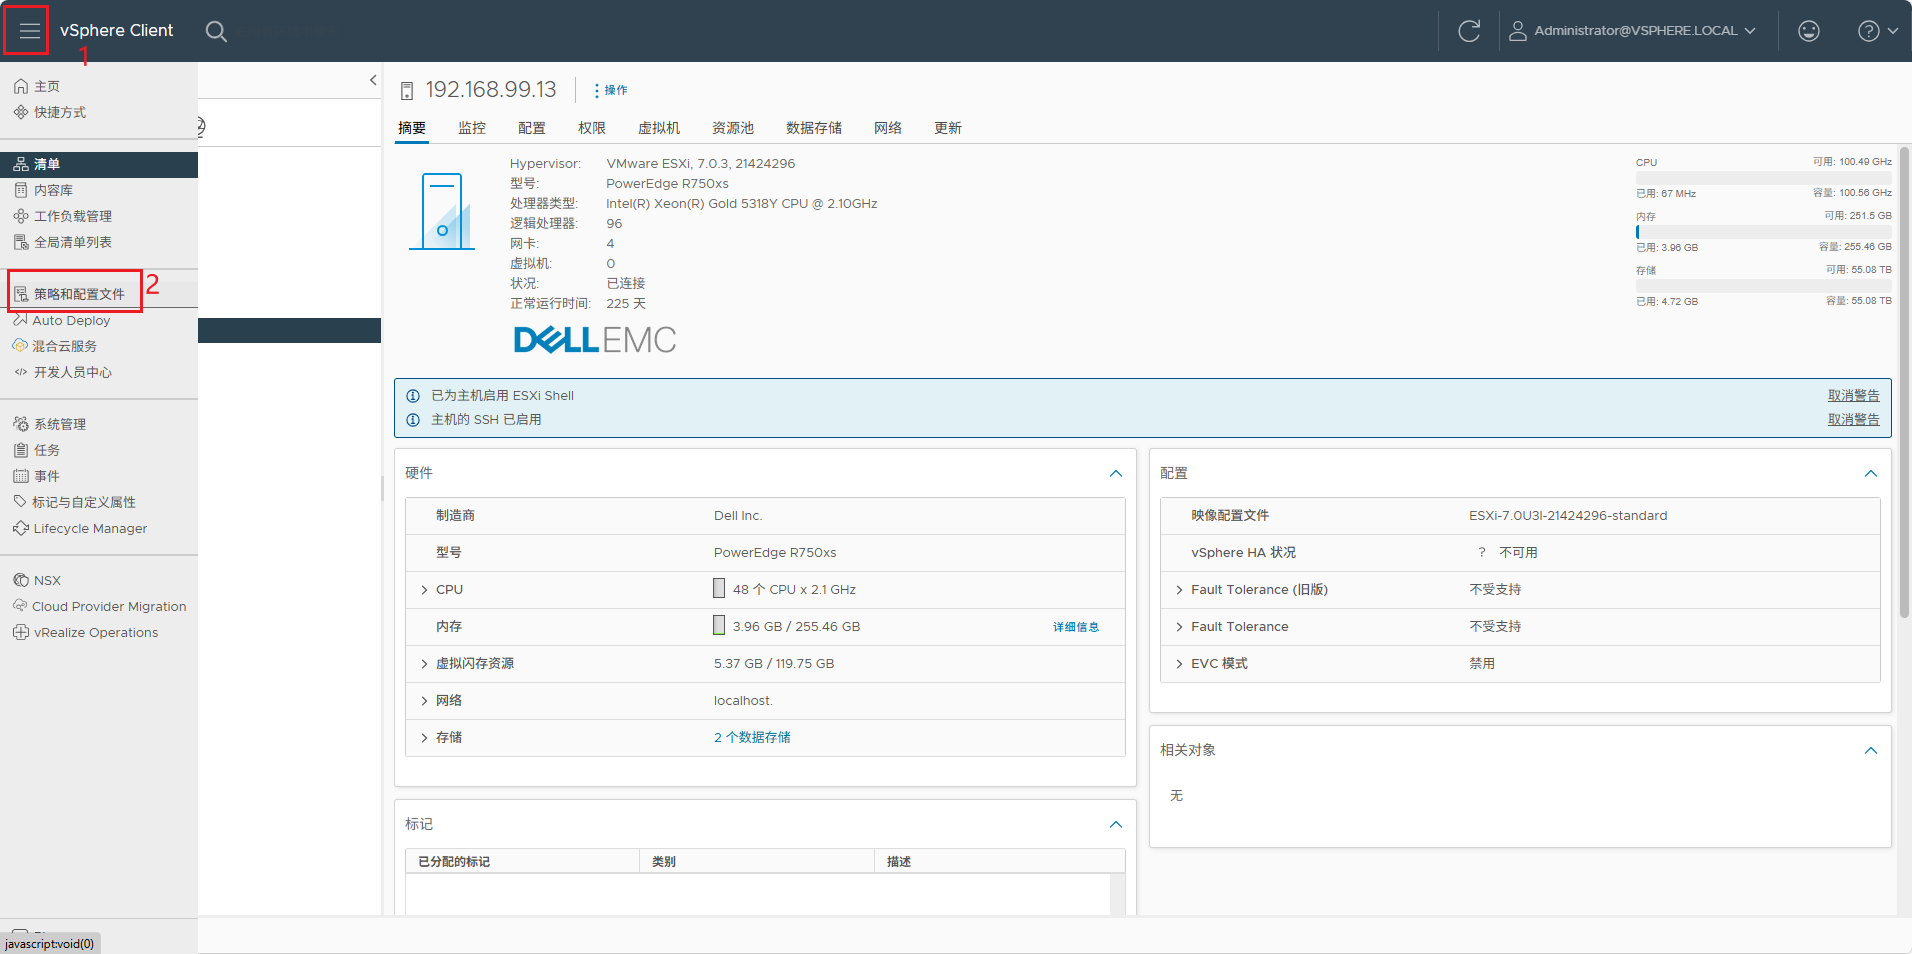Dismiss the ESXi Shell warning with 取消警告

coord(1854,395)
